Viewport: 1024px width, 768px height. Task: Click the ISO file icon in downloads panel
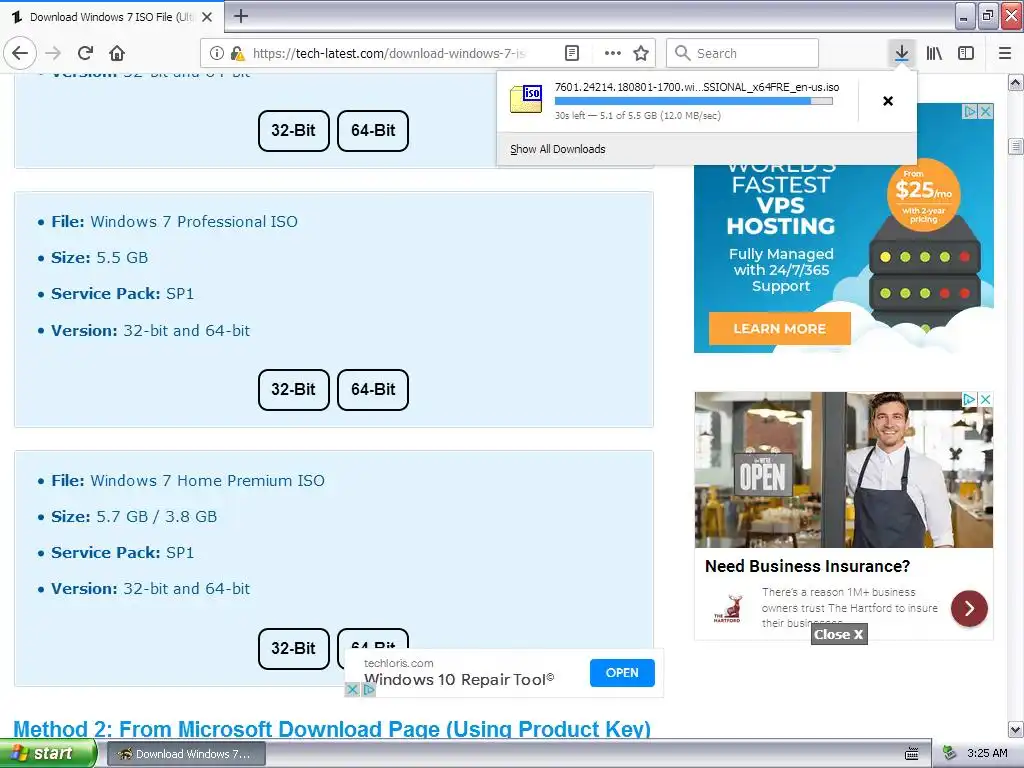pyautogui.click(x=526, y=99)
